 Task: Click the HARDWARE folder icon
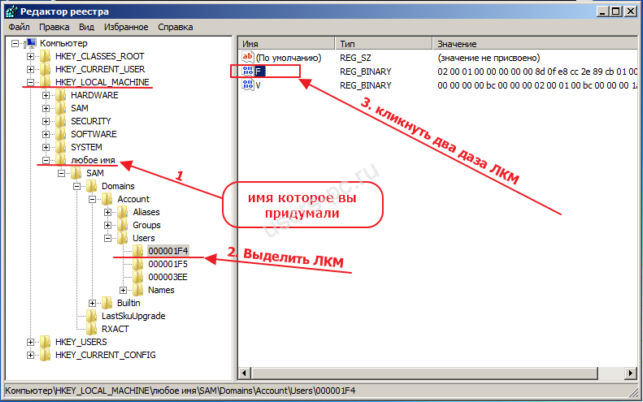(x=61, y=95)
